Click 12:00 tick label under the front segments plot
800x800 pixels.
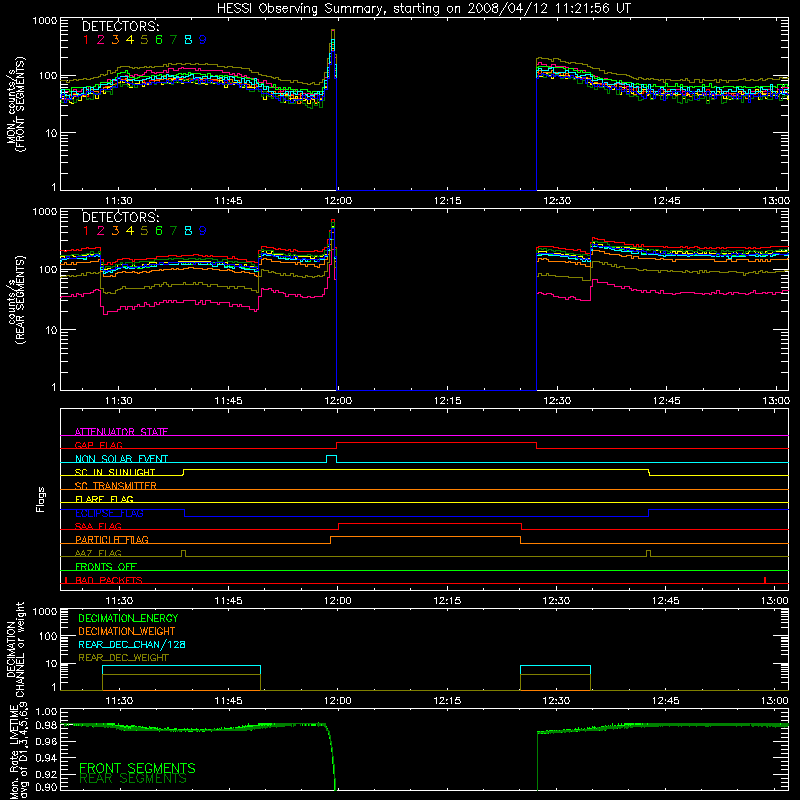point(338,201)
